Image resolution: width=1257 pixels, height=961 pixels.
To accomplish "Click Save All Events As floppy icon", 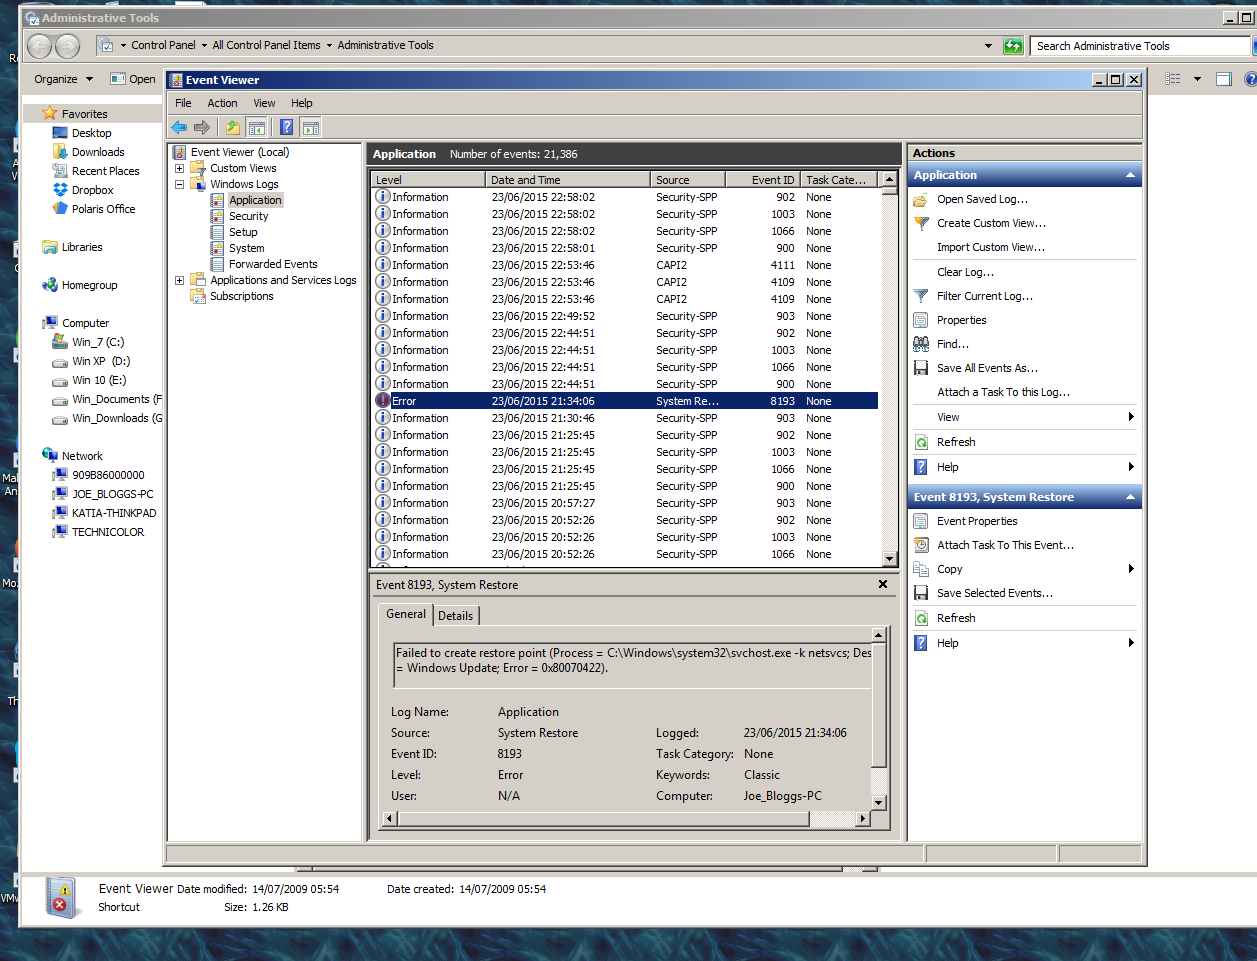I will pos(921,368).
